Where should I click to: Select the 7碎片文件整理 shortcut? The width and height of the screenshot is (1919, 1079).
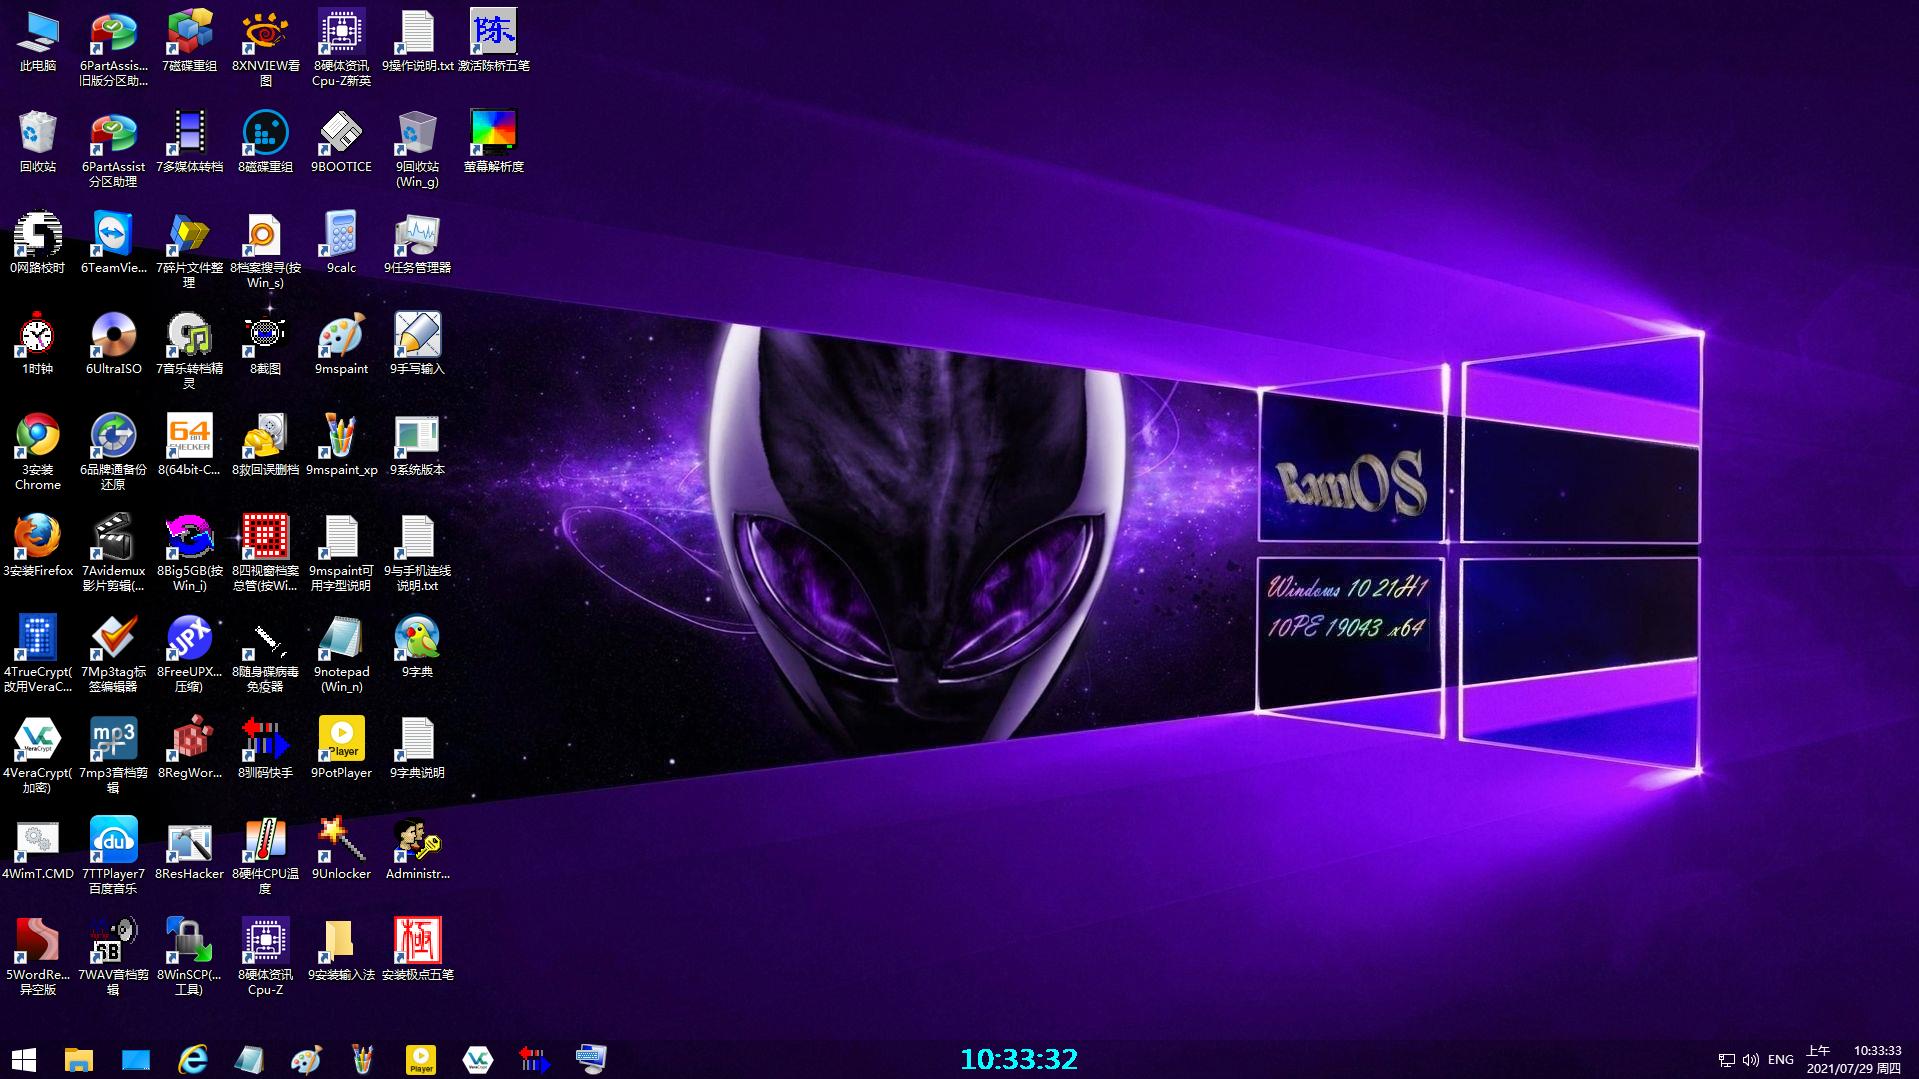pos(190,250)
